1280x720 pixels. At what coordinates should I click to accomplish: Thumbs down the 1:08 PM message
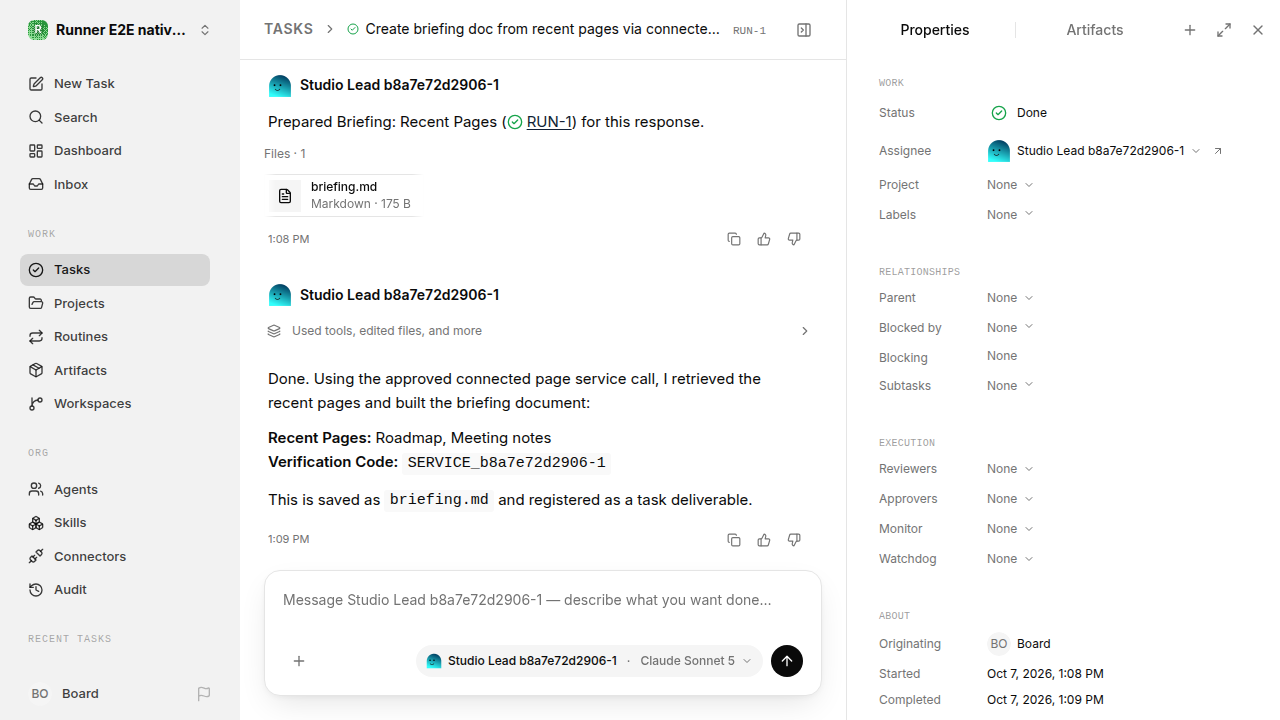pos(794,239)
